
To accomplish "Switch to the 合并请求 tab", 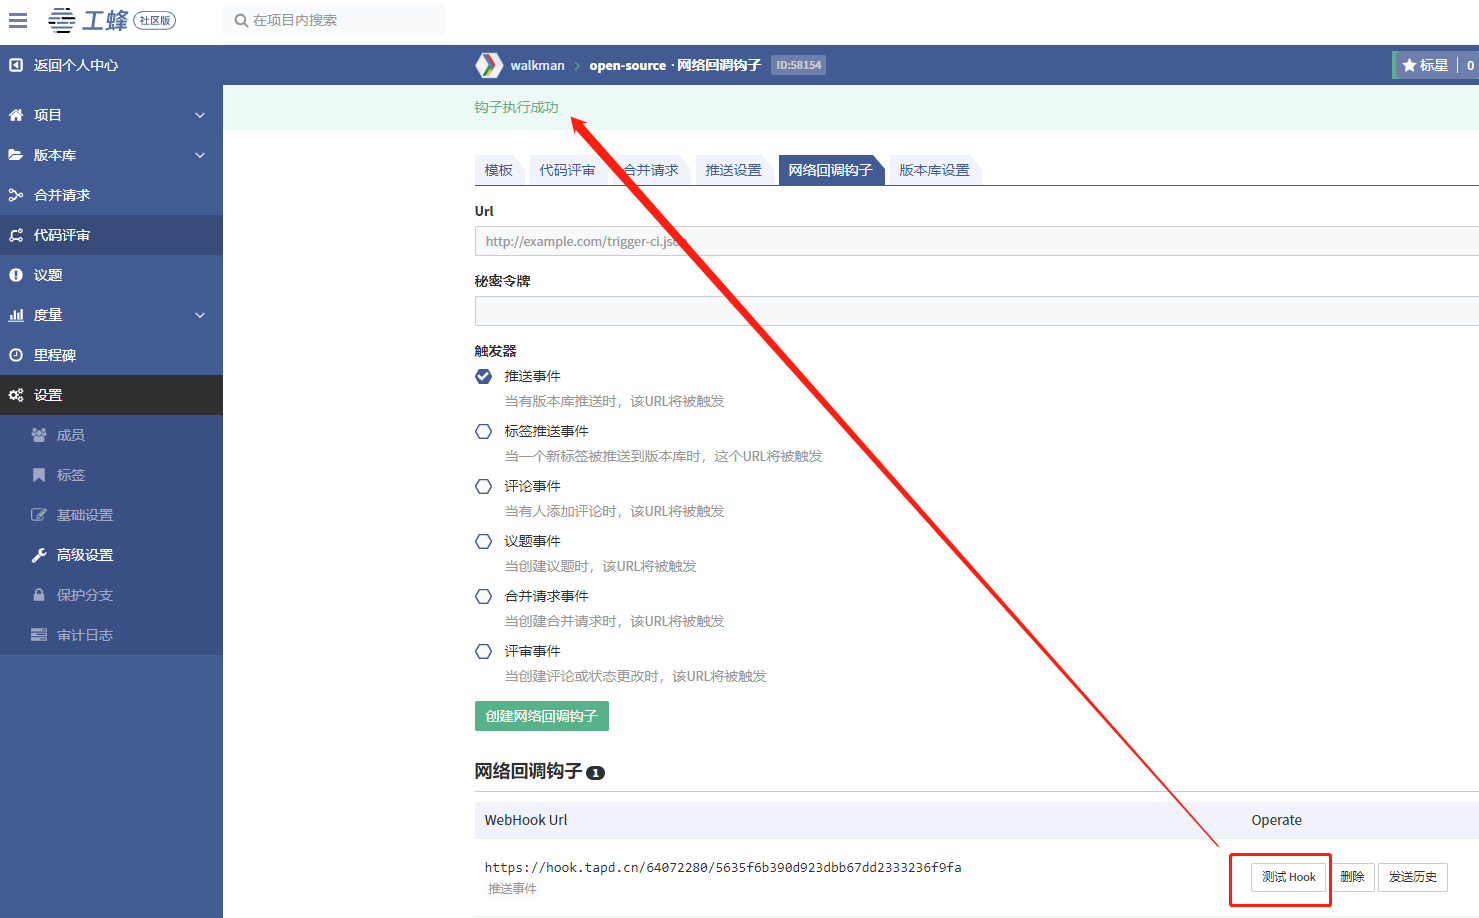I will point(651,170).
